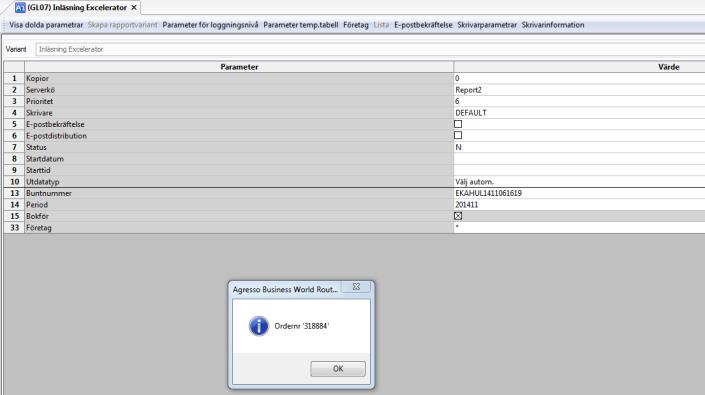Screen dimensions: 705x395
Task: Close the Inläsning Excelerator tab
Action: [x=134, y=8]
